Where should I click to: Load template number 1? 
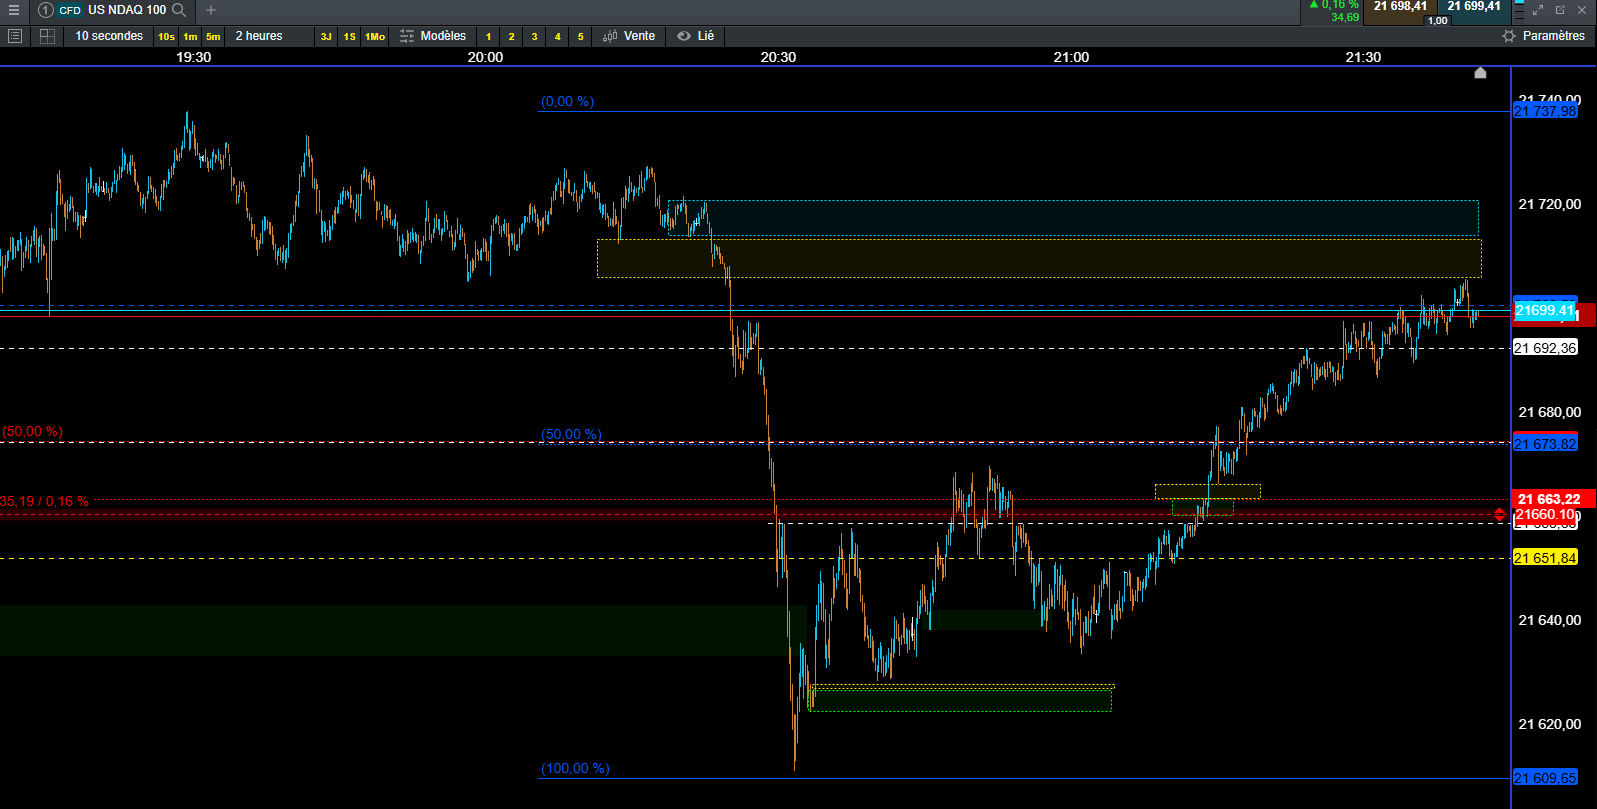[x=488, y=37]
